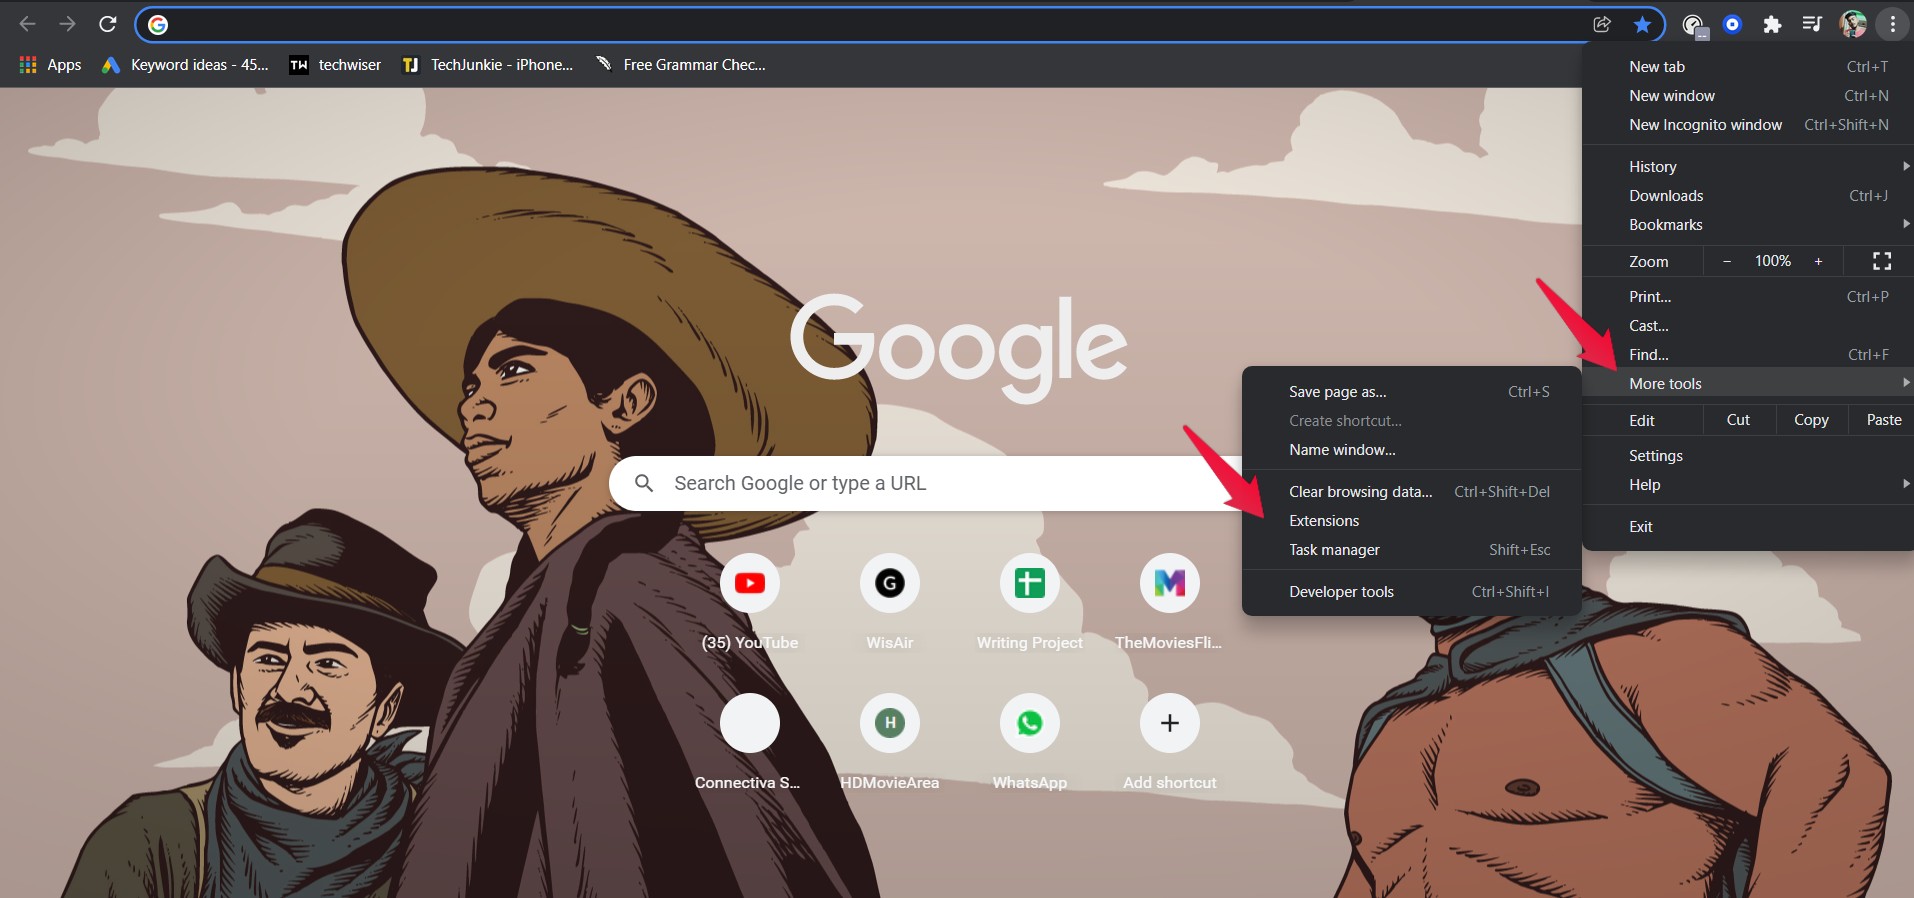Screen dimensions: 1914x898
Task: Open the WisAir shortcut tile
Action: [x=890, y=603]
